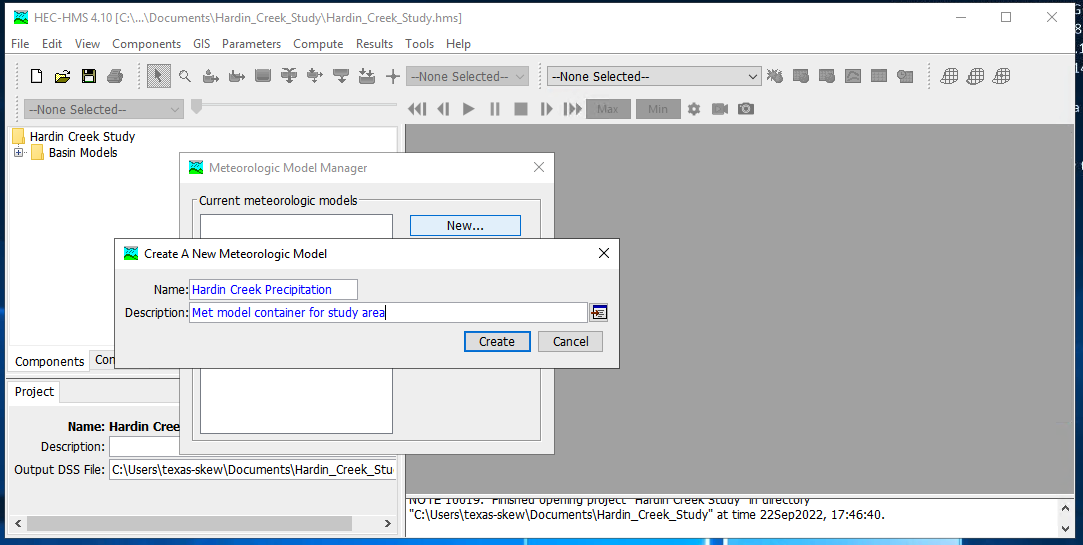Viewport: 1083px width, 545px height.
Task: Save the project via floppy disk icon
Action: (x=88, y=76)
